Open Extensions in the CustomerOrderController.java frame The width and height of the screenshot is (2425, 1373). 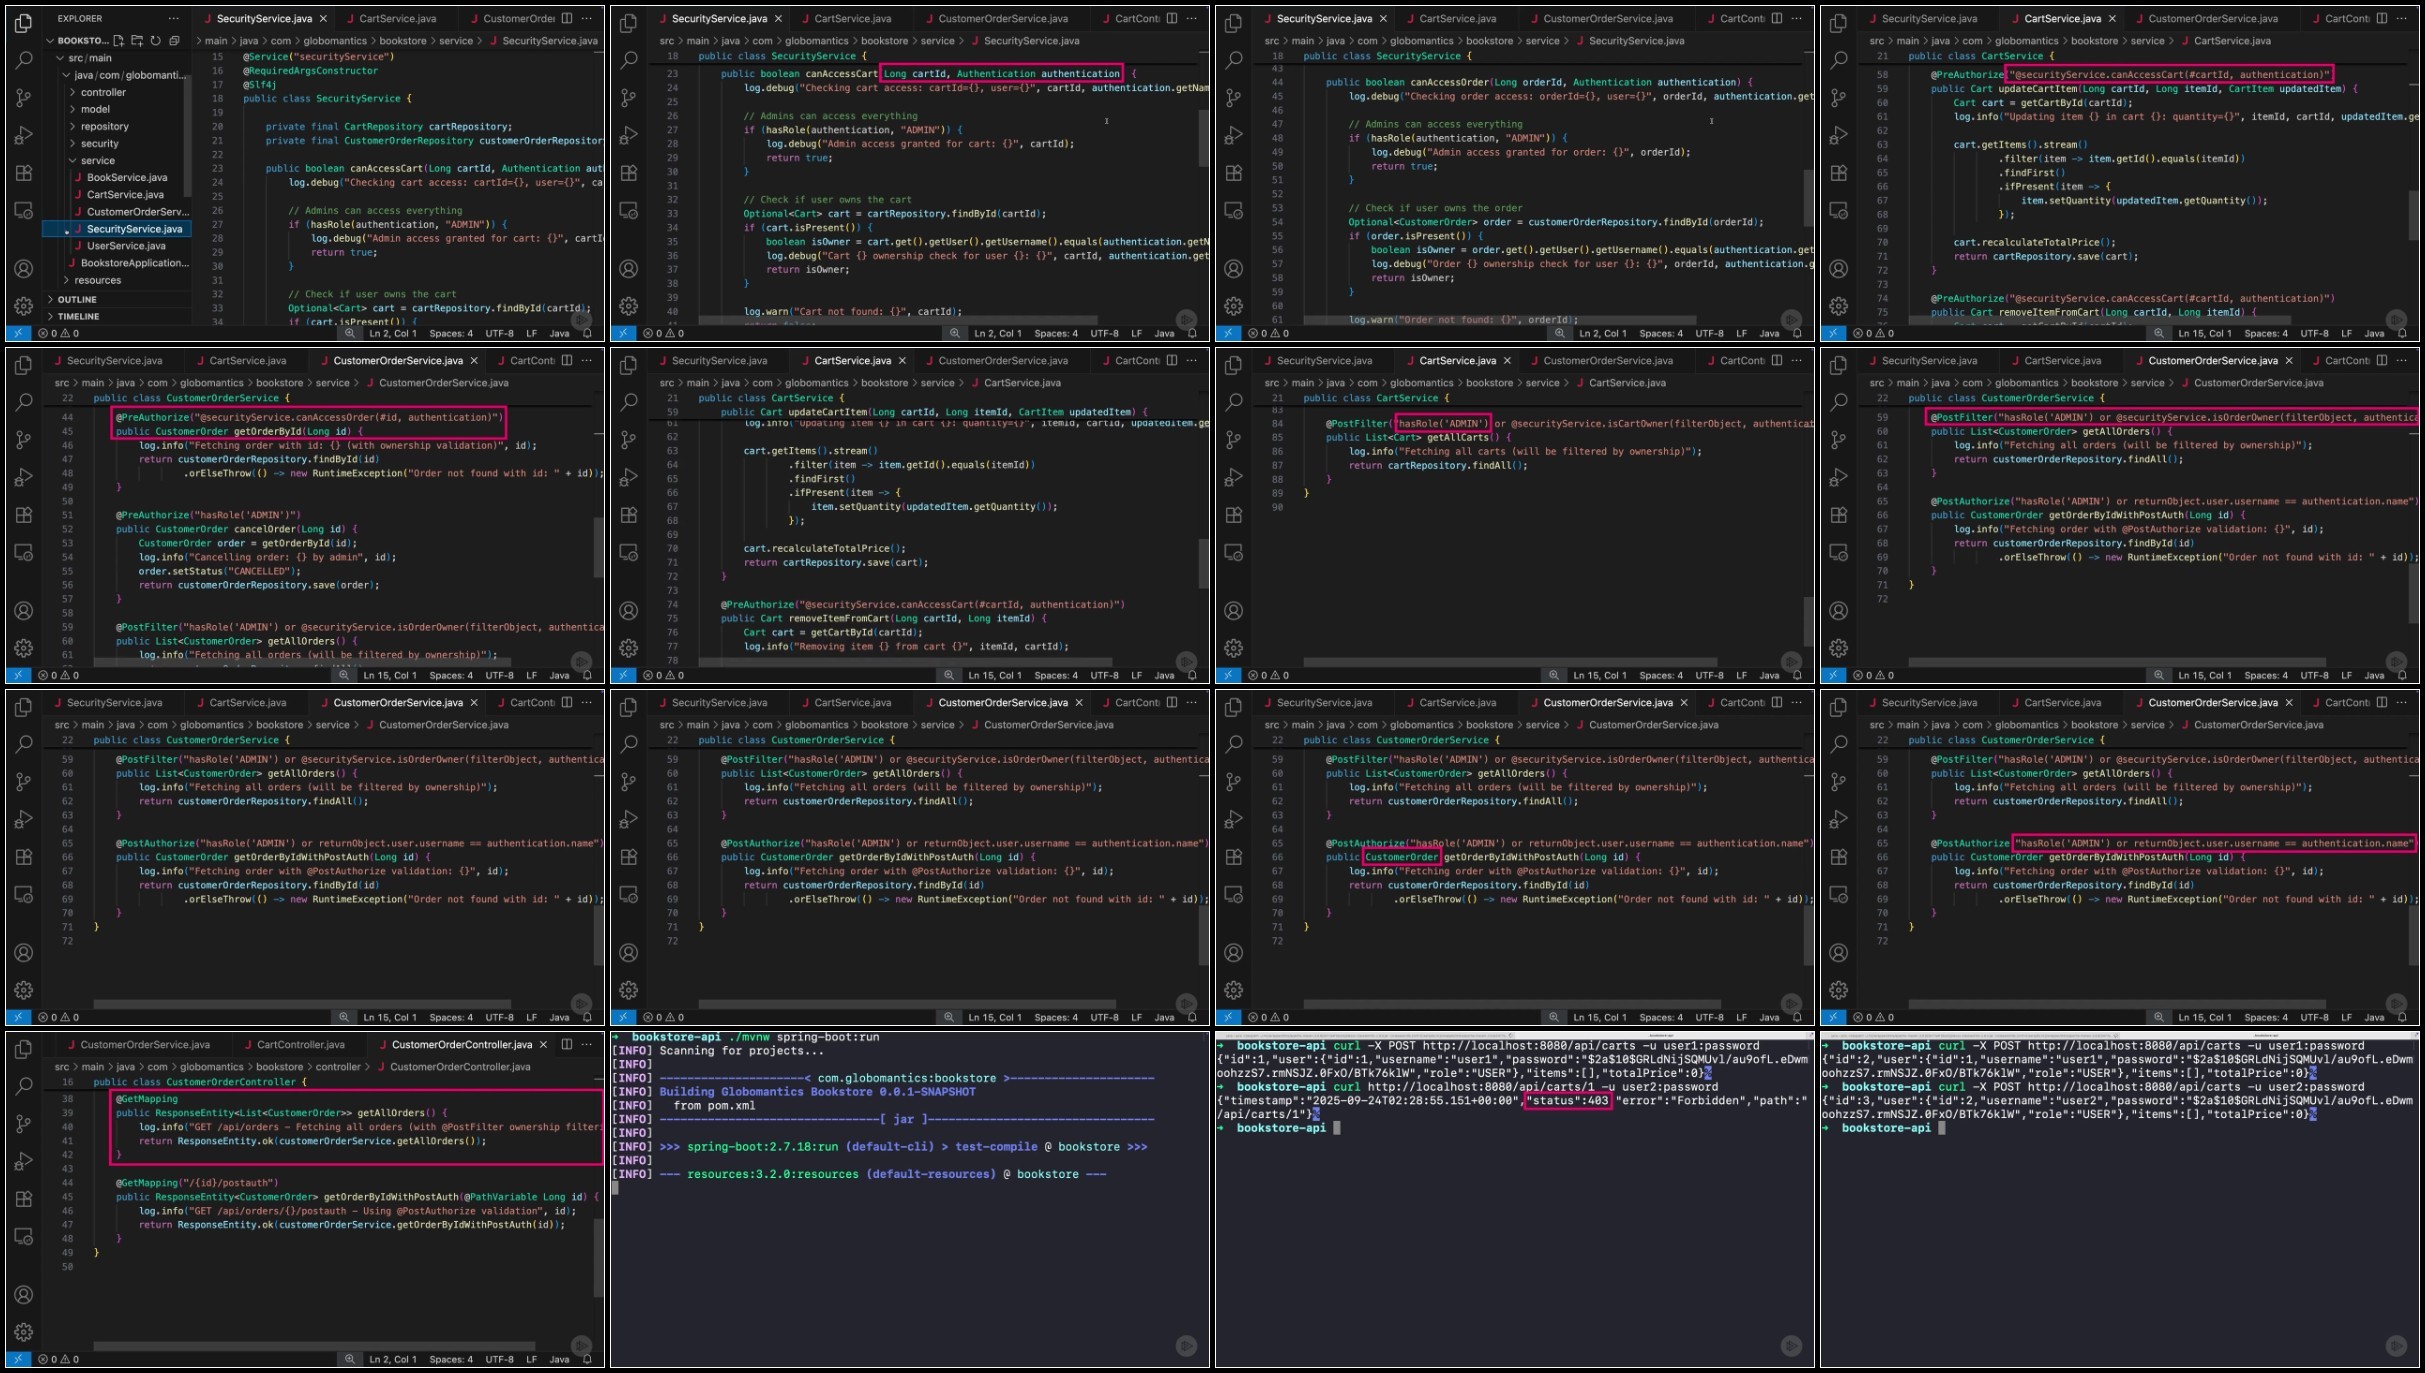[24, 1199]
